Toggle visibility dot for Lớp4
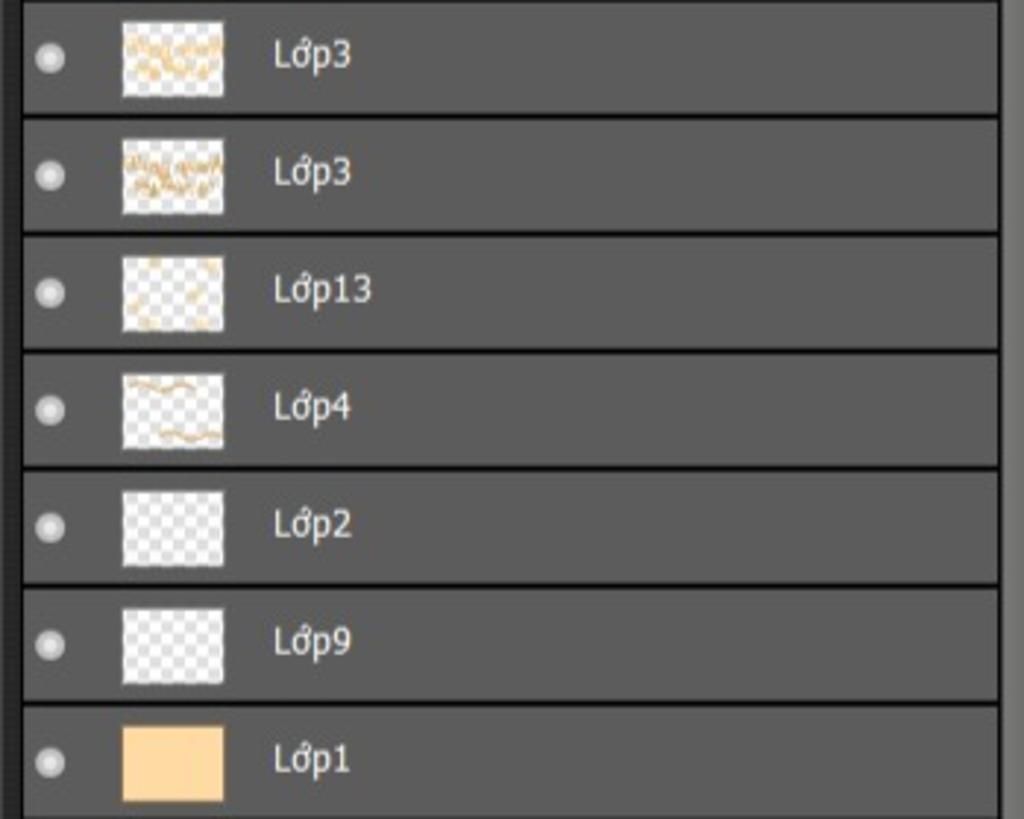 point(50,410)
